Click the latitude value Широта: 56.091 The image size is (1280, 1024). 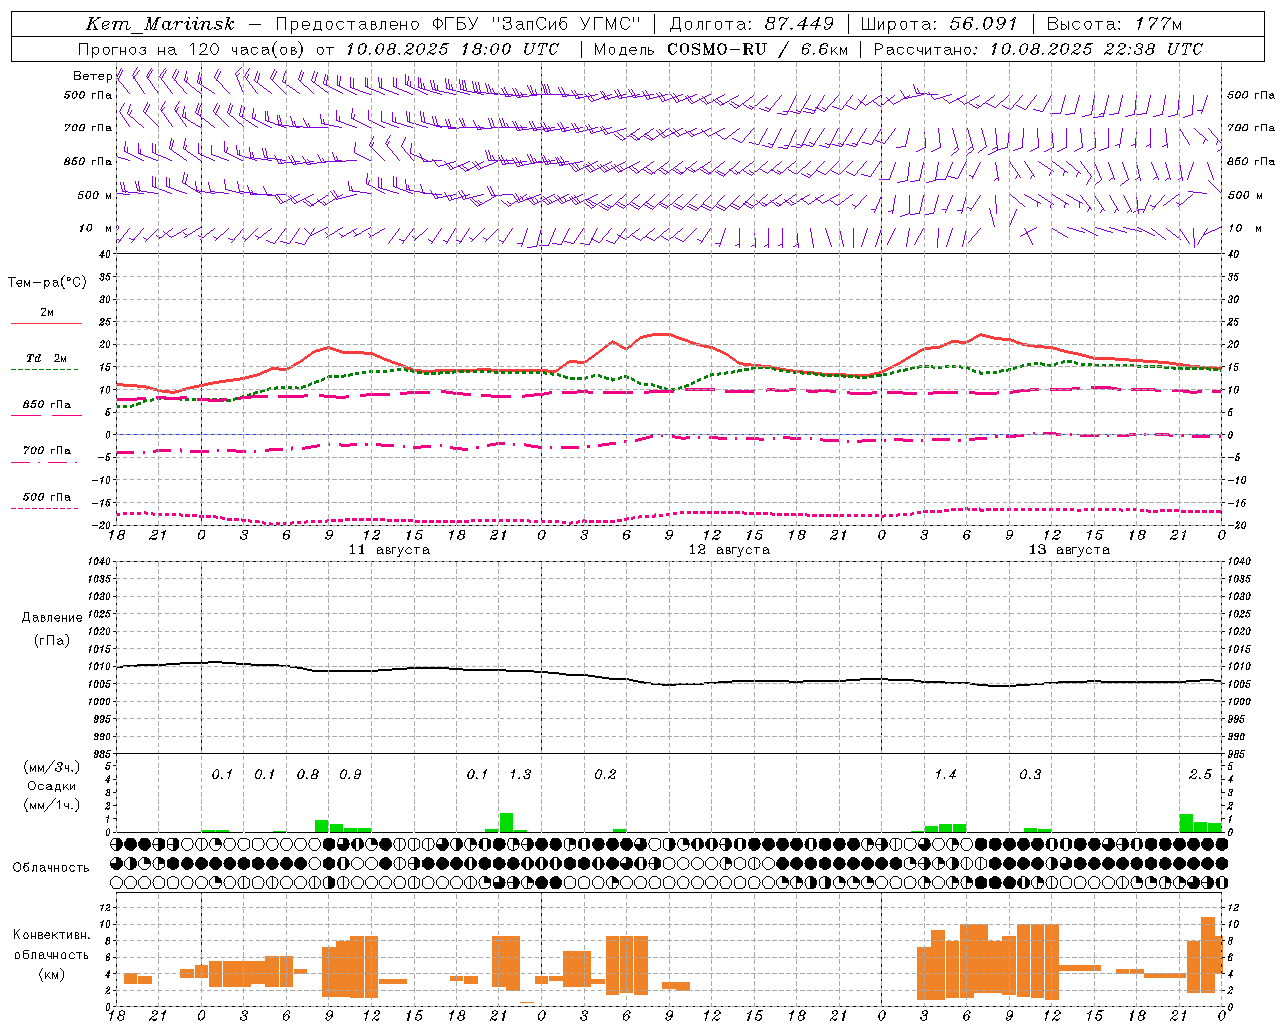tap(939, 24)
